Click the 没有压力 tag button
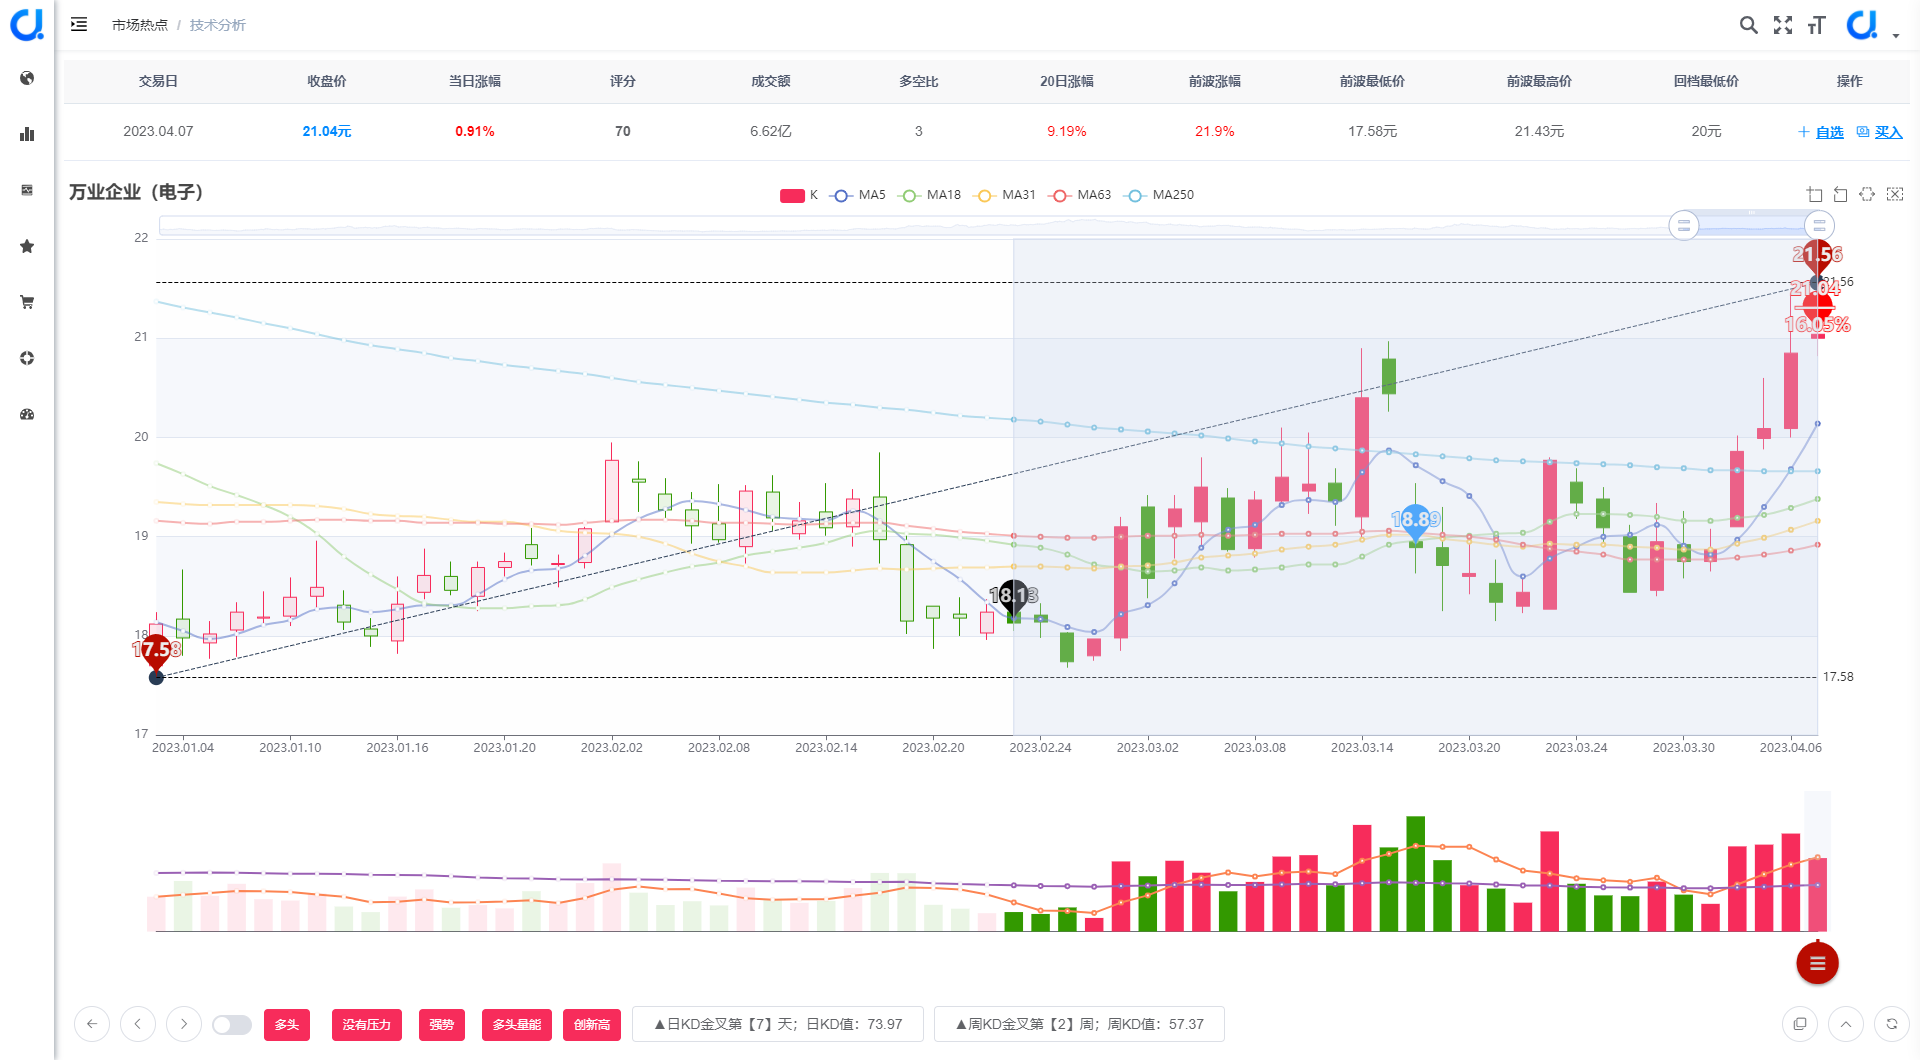 click(367, 1025)
